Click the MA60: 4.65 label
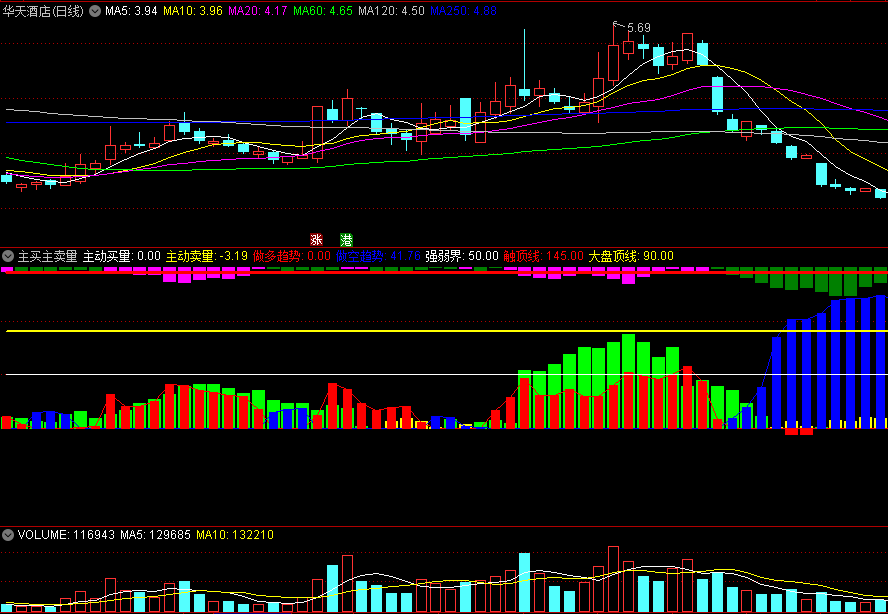 click(x=323, y=11)
